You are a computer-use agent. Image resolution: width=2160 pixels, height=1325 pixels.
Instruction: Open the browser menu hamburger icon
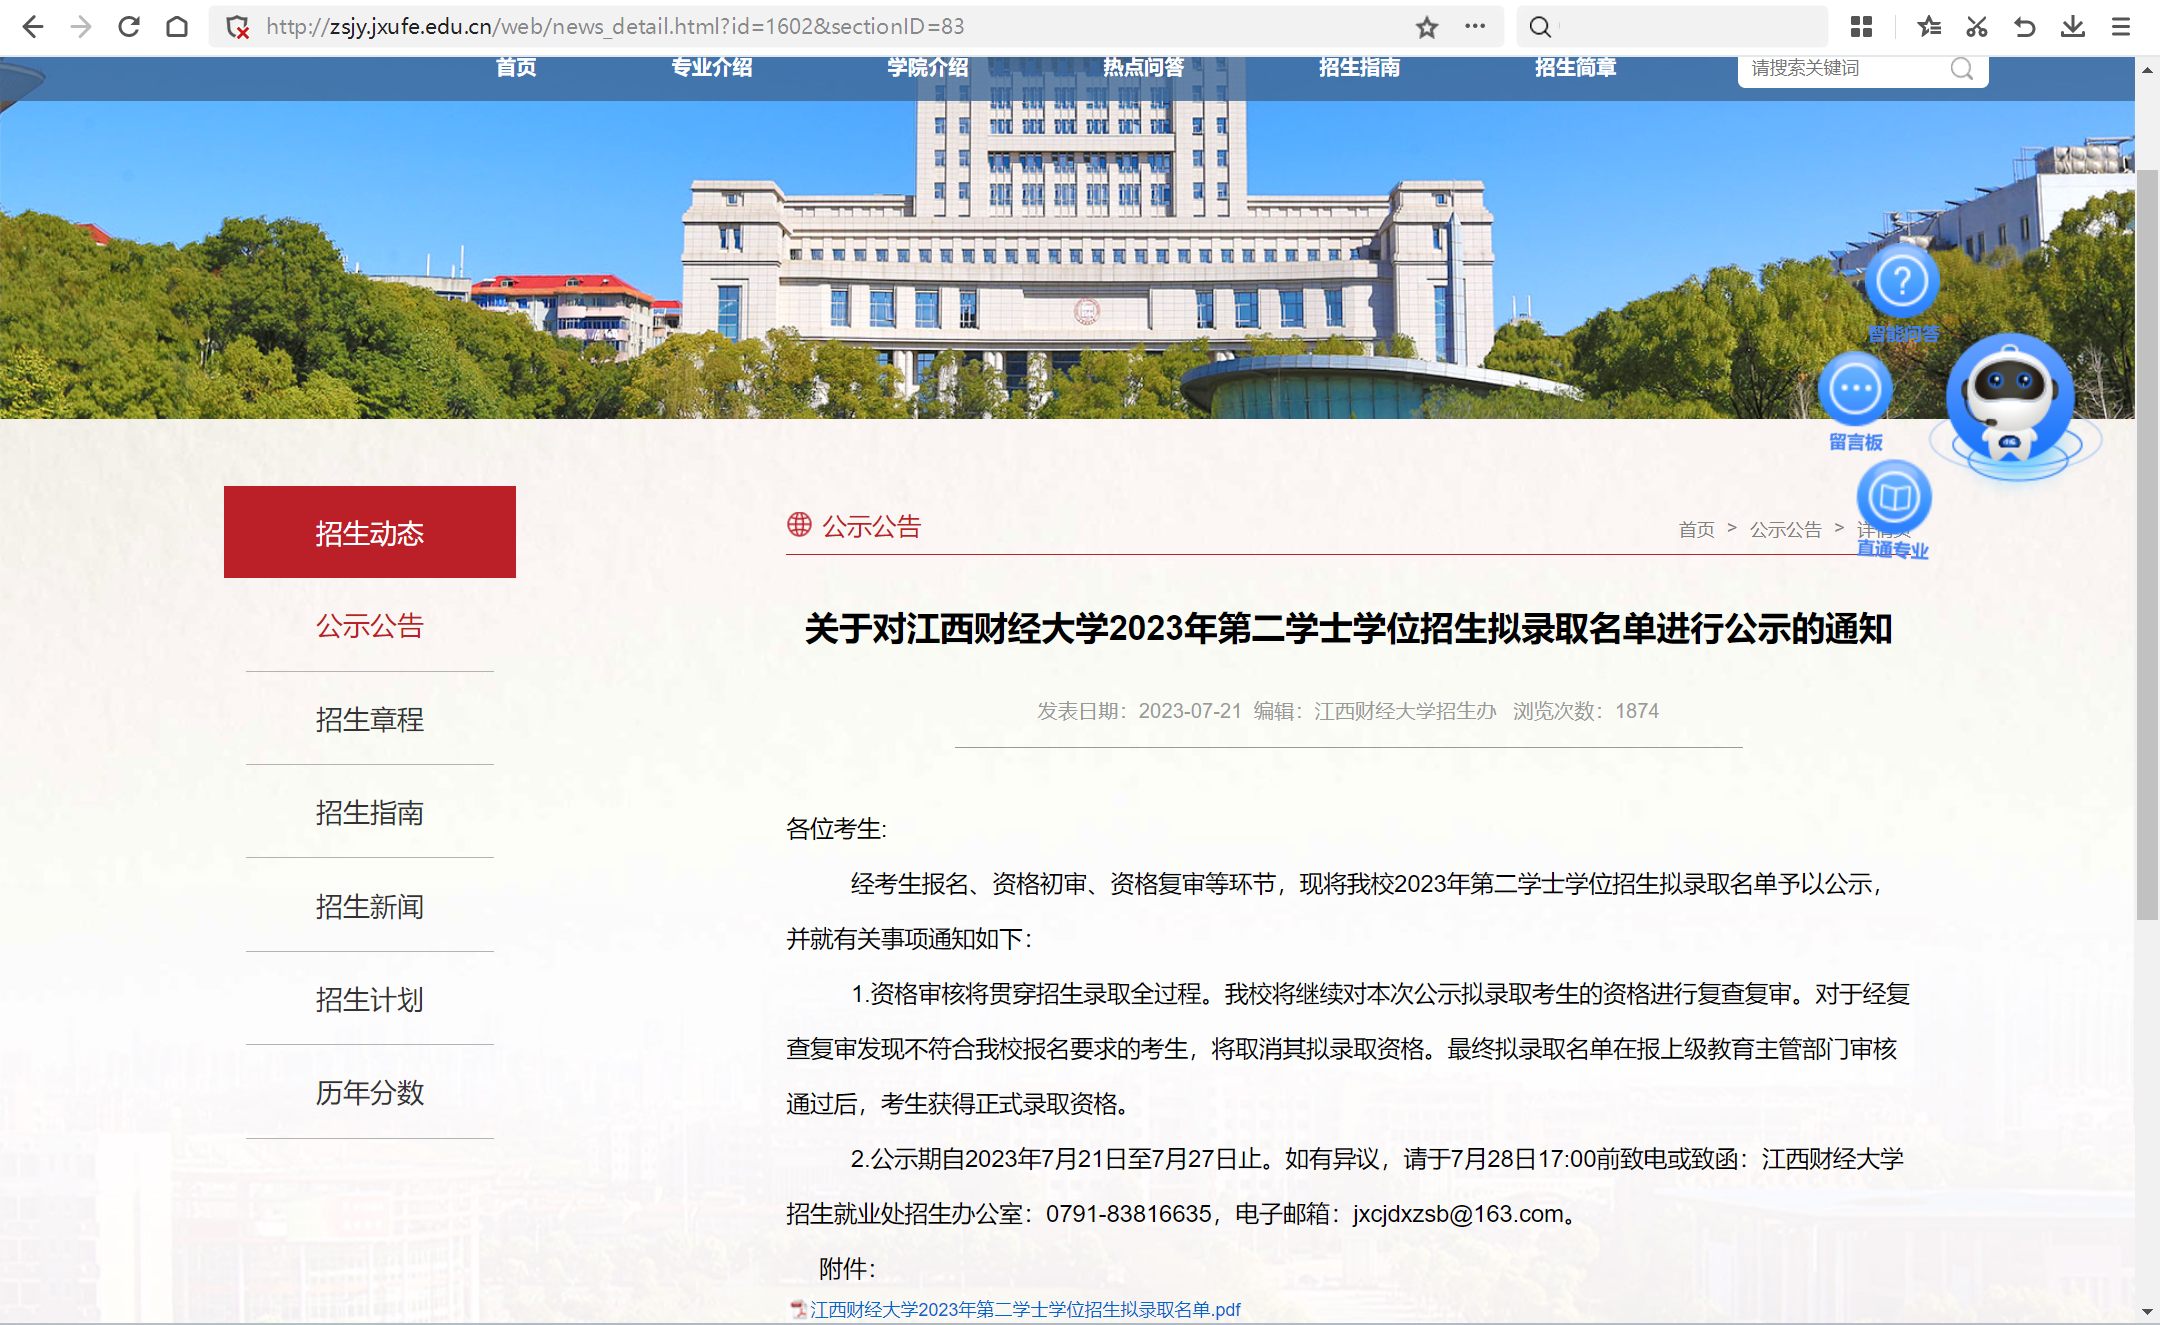(x=2122, y=26)
